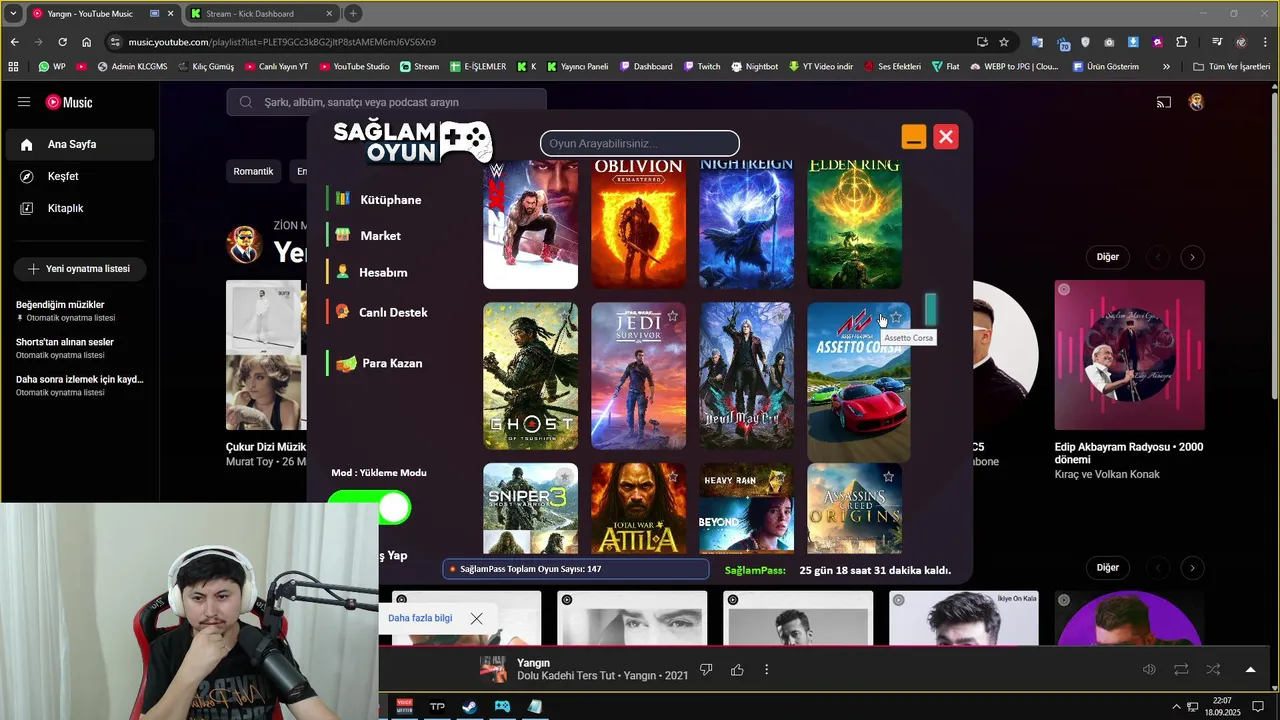Select the Romantik filter chip

[253, 171]
